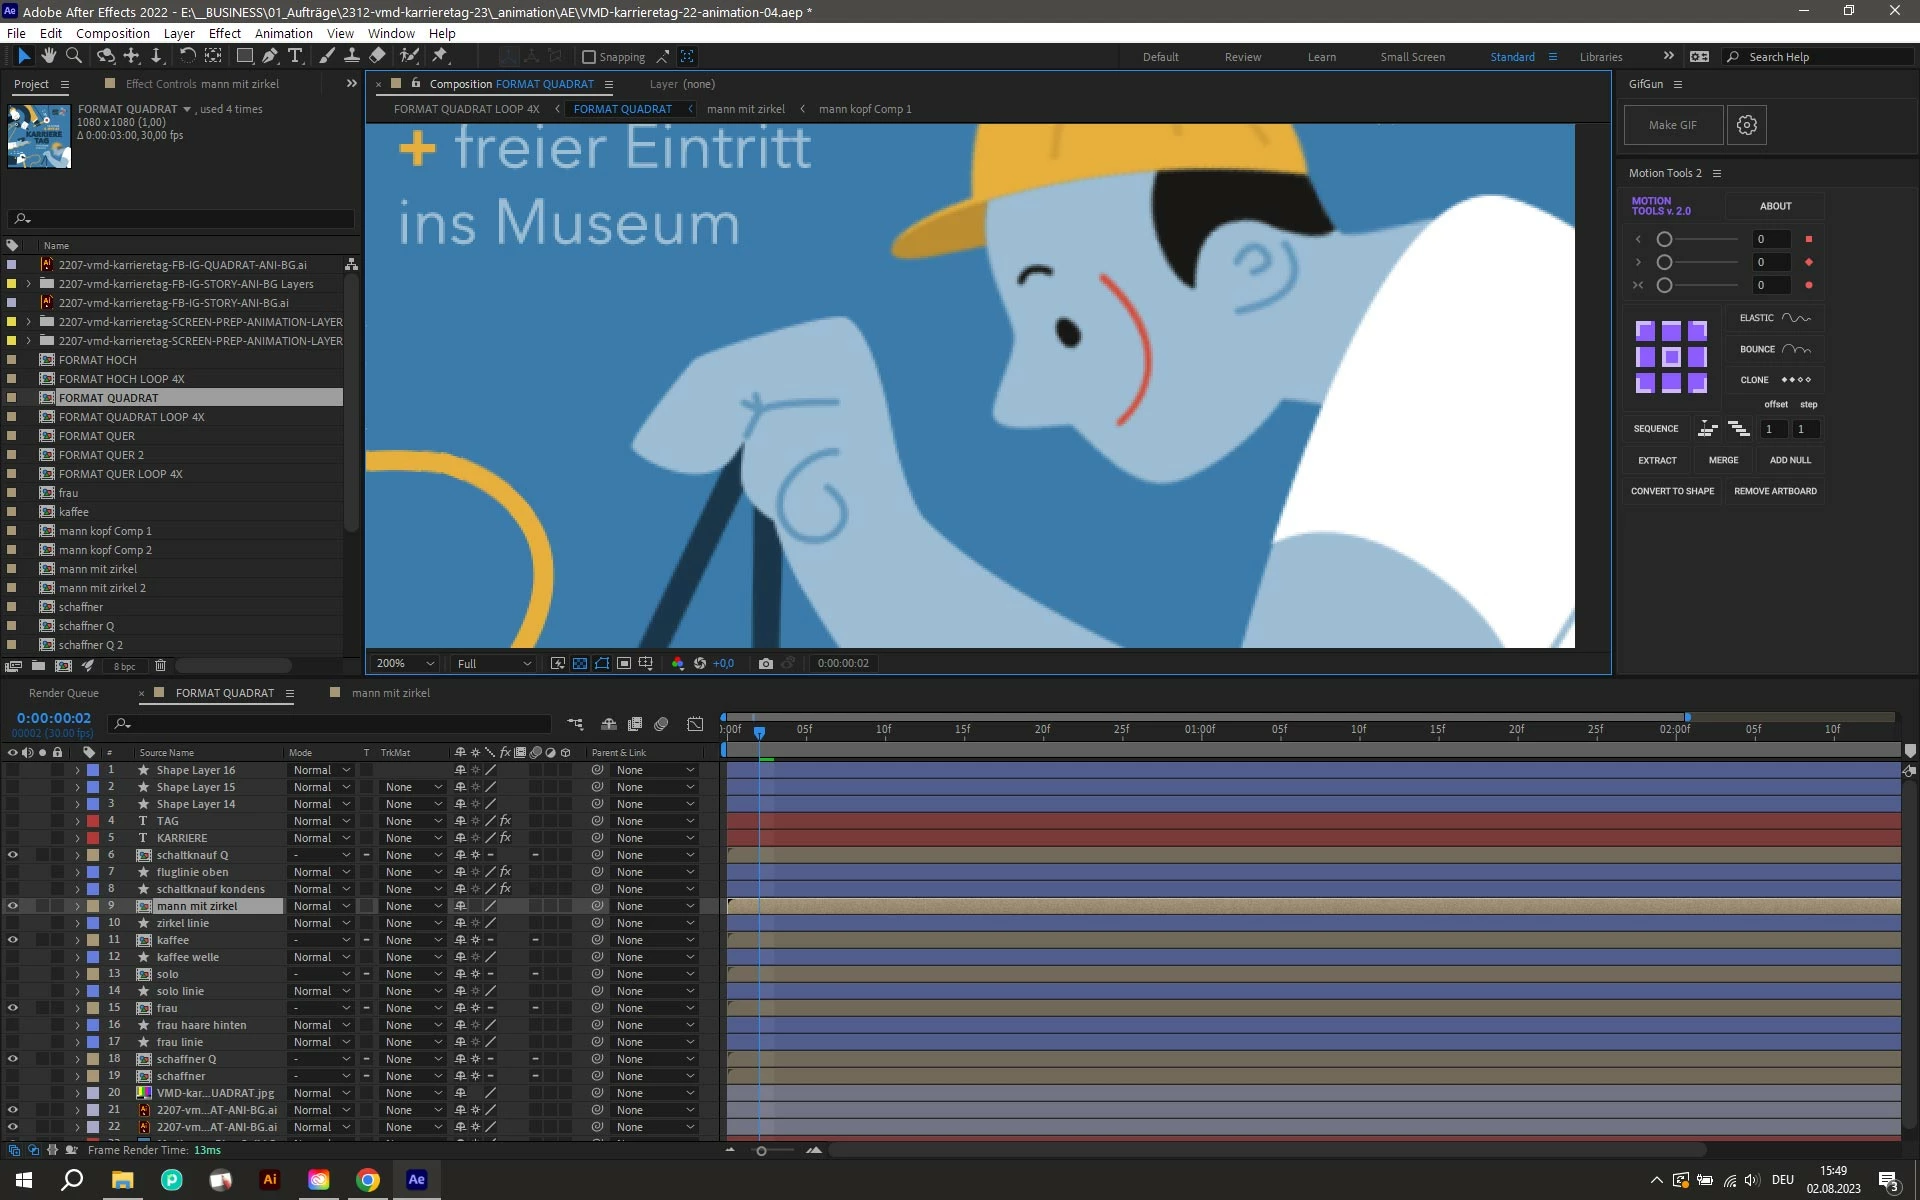The width and height of the screenshot is (1920, 1200).
Task: Click the CONVERT TO SHAPE button
Action: pyautogui.click(x=1672, y=491)
